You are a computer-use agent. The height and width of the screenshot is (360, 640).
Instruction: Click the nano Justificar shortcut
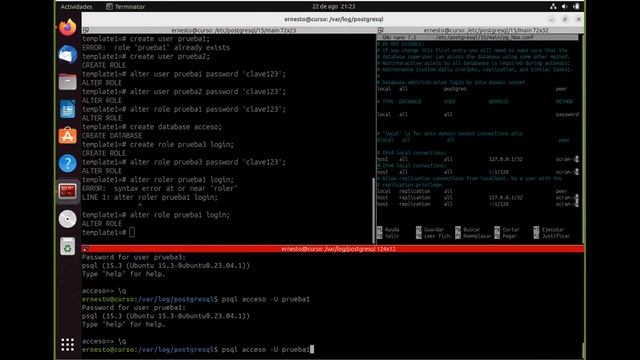pos(552,236)
